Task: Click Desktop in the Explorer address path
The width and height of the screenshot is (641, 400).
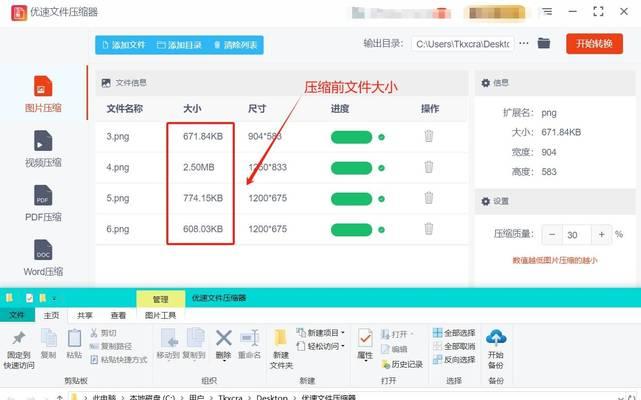Action: (272, 397)
